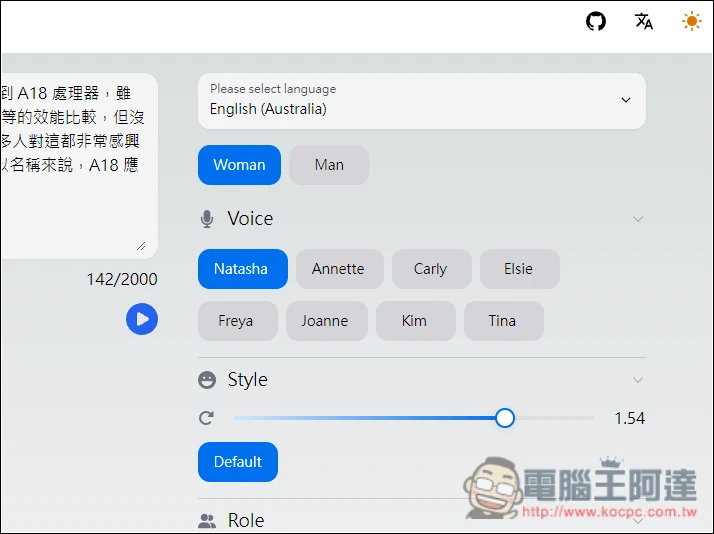Click the Role section heading
714x534 pixels.
[x=246, y=520]
